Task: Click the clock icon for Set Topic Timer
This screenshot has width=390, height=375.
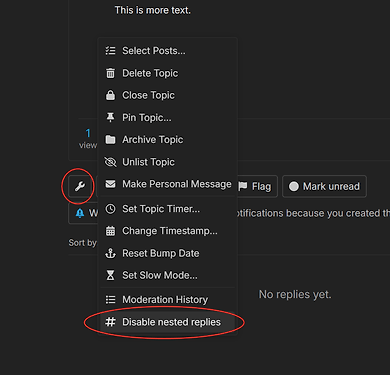Action: pos(110,209)
